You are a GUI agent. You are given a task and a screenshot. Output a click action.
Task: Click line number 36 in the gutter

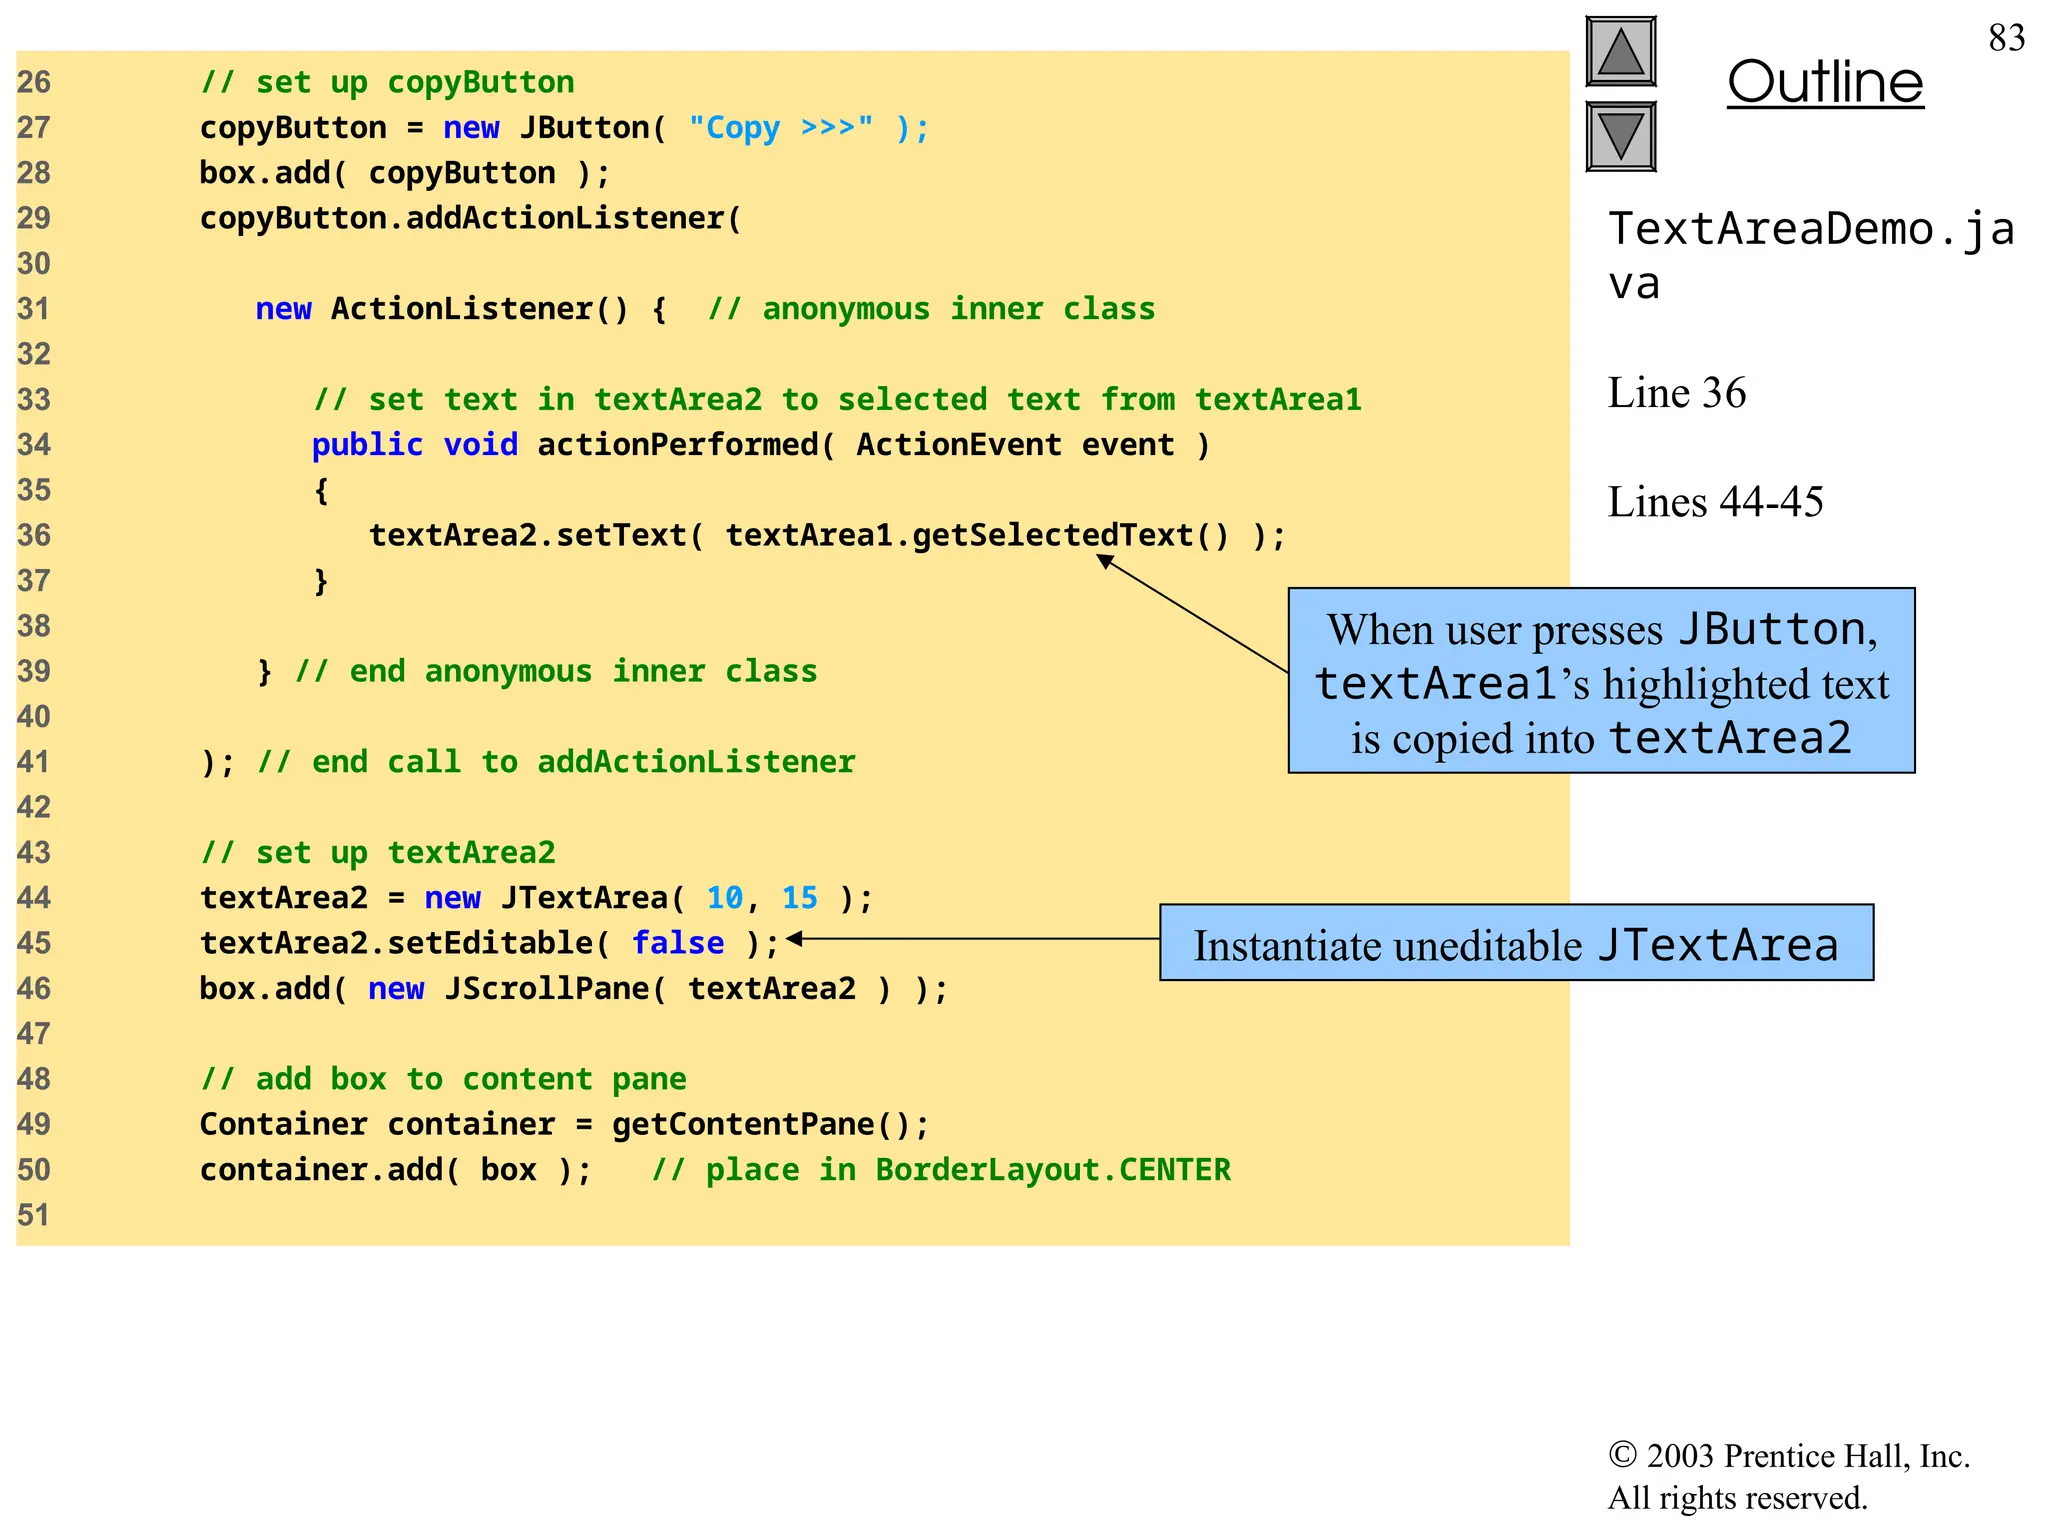(34, 535)
